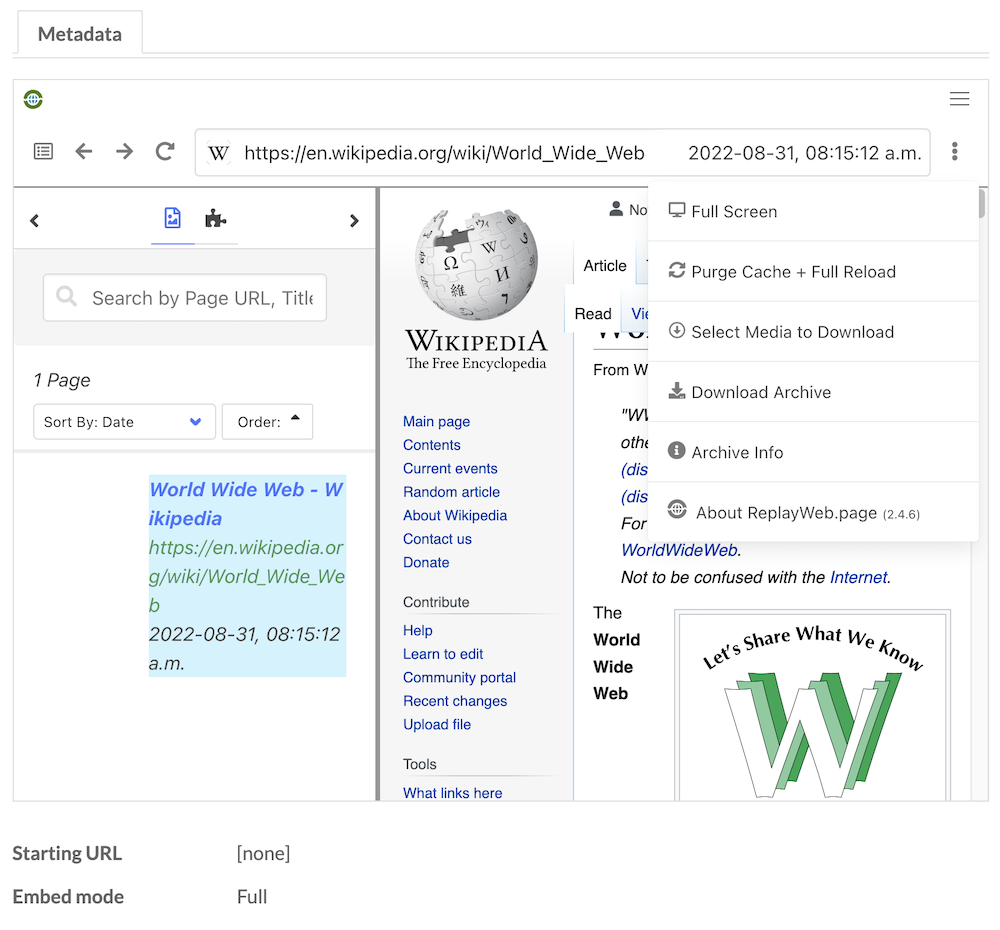
Task: Click Random article link
Action: (x=452, y=492)
